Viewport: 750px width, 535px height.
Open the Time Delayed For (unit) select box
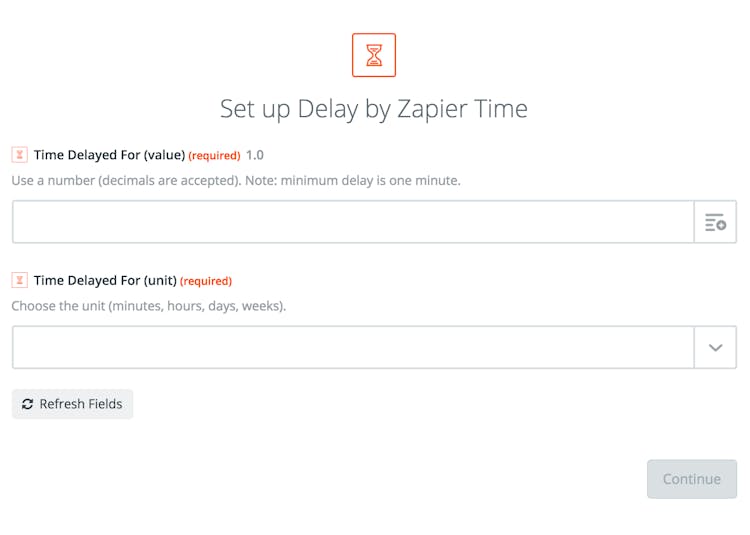pyautogui.click(x=353, y=347)
